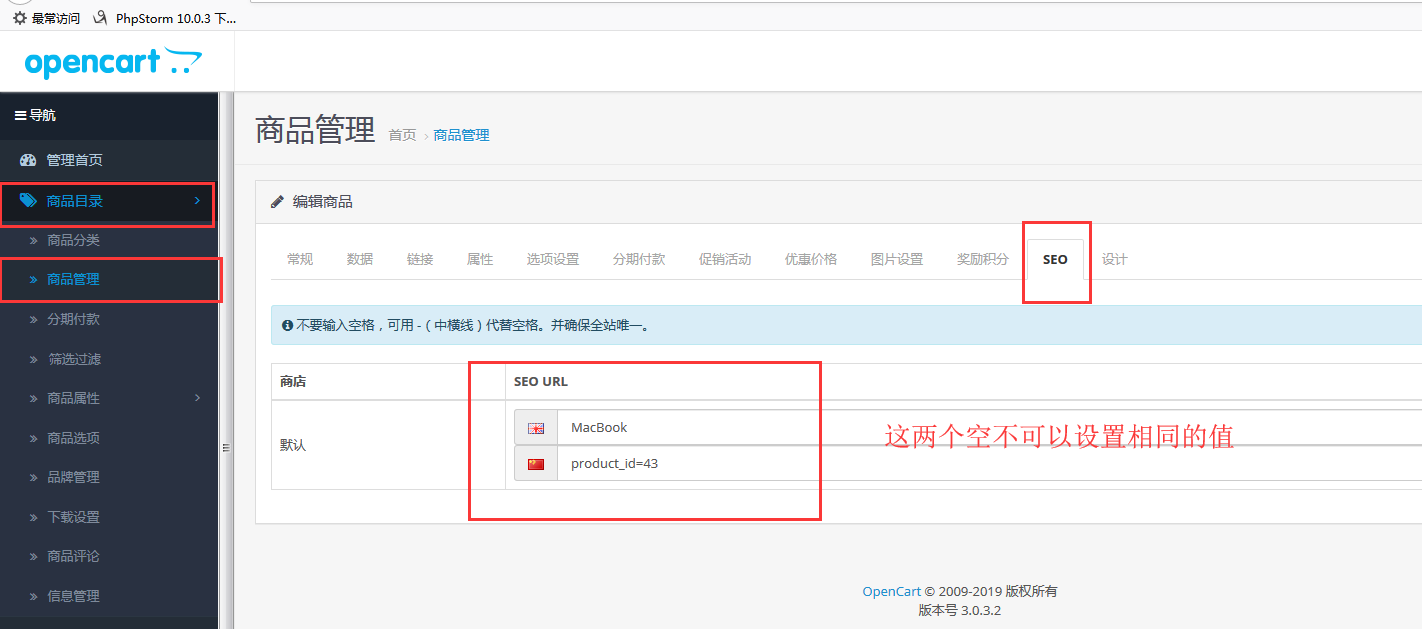Screen dimensions: 1422x629
Task: Click the sidebar splitter handle
Action: point(226,448)
